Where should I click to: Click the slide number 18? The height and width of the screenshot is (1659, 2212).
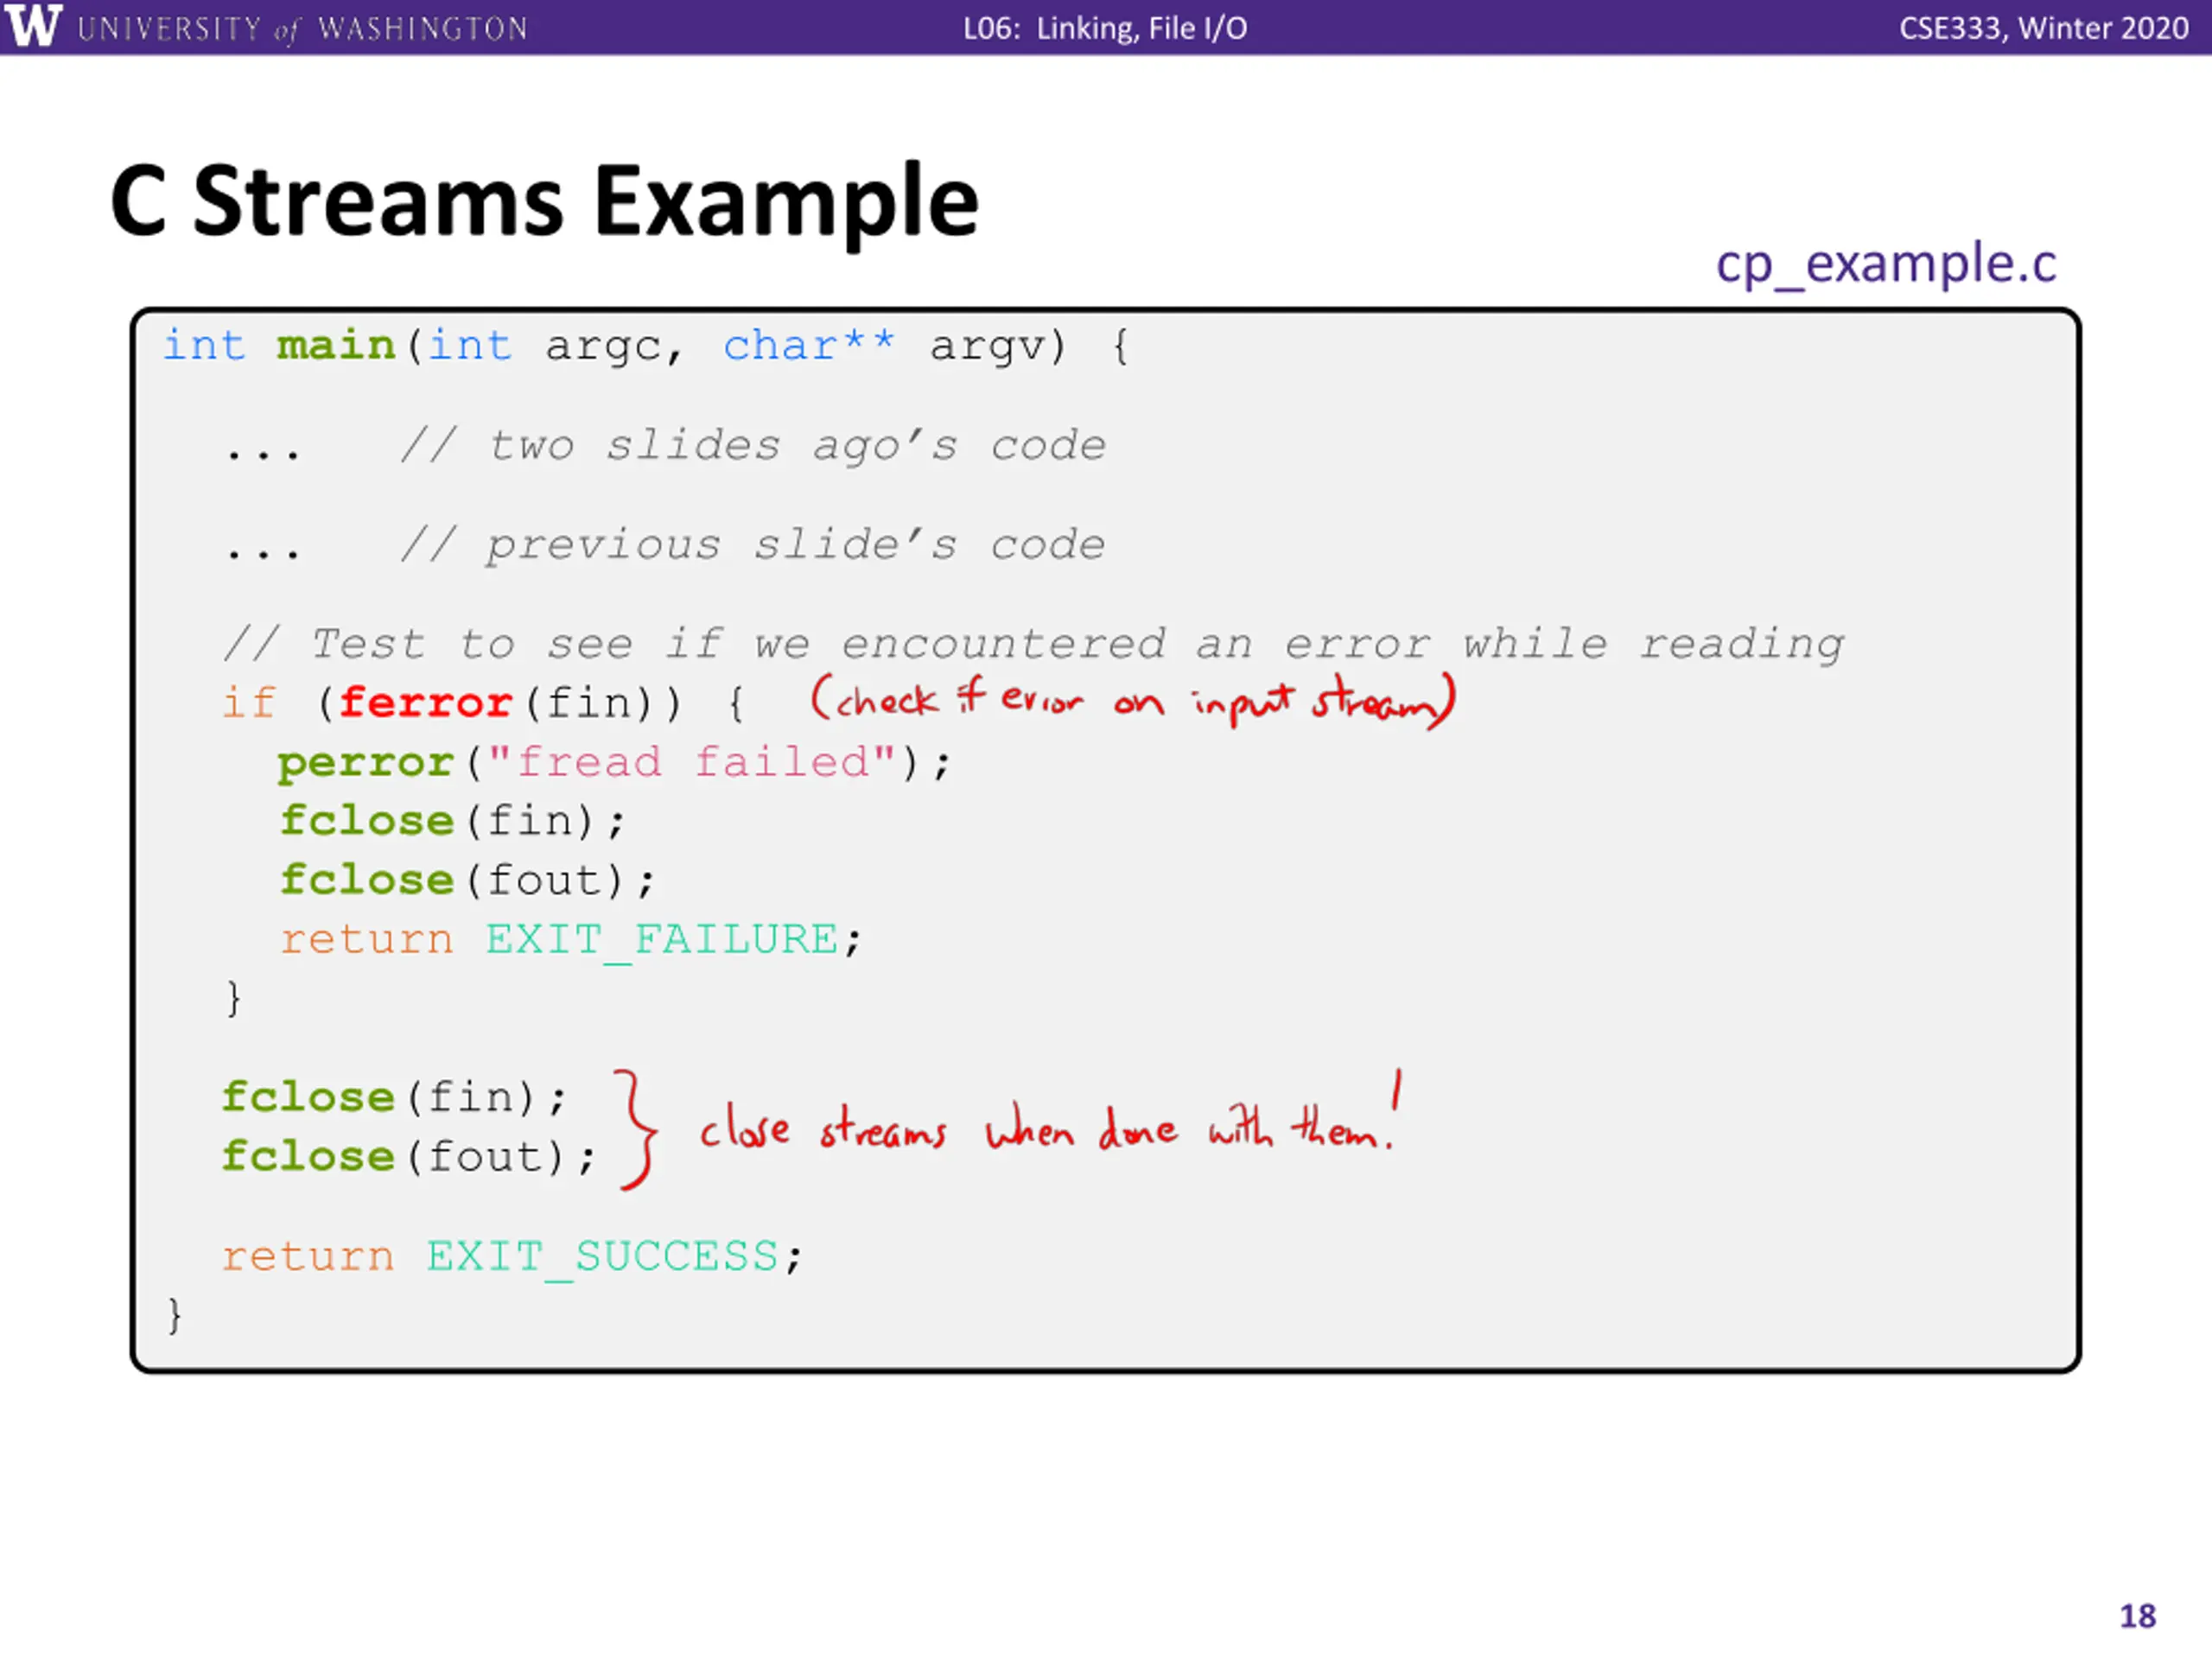(x=2137, y=1616)
